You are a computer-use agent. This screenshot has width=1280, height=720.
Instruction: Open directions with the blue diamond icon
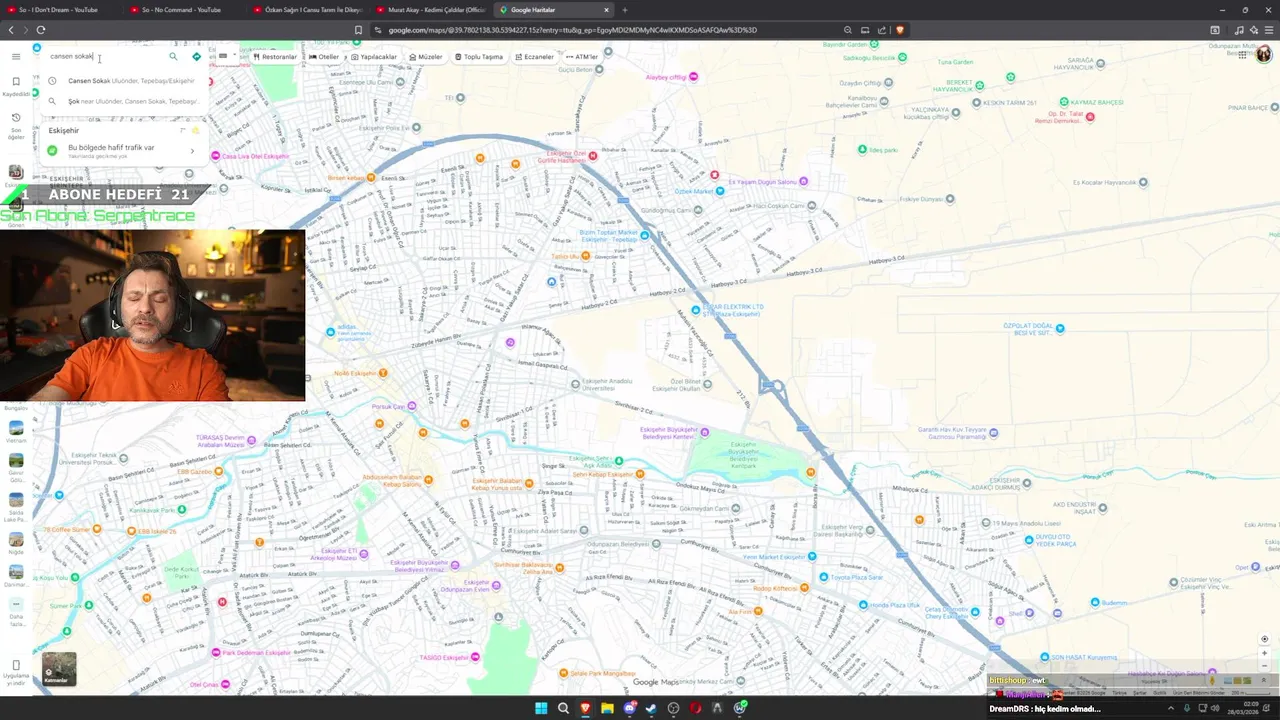[196, 56]
